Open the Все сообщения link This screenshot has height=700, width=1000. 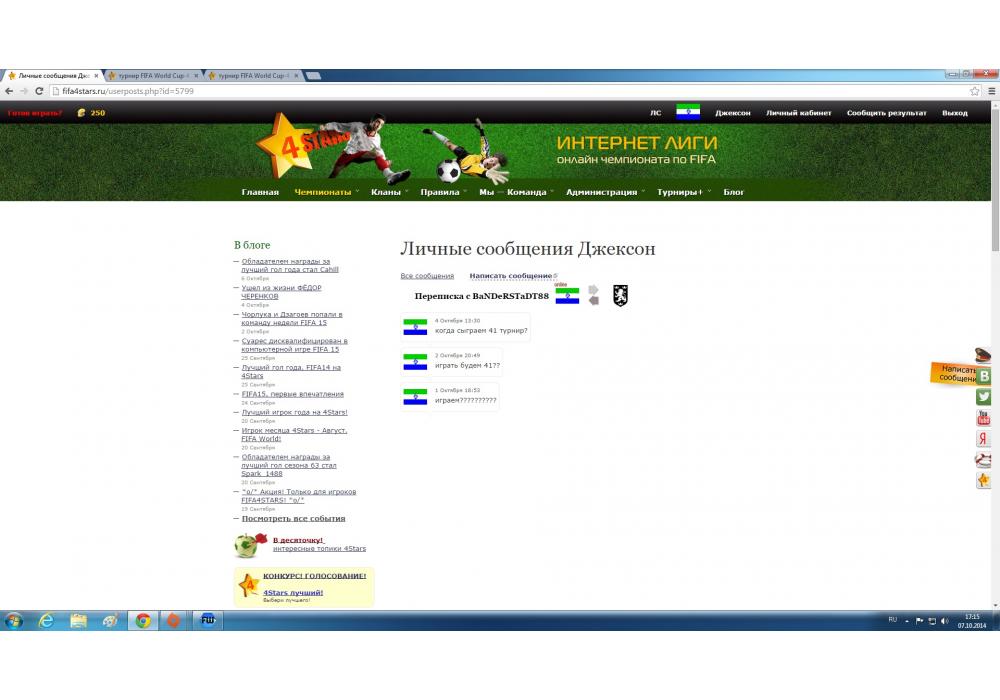pyautogui.click(x=427, y=276)
